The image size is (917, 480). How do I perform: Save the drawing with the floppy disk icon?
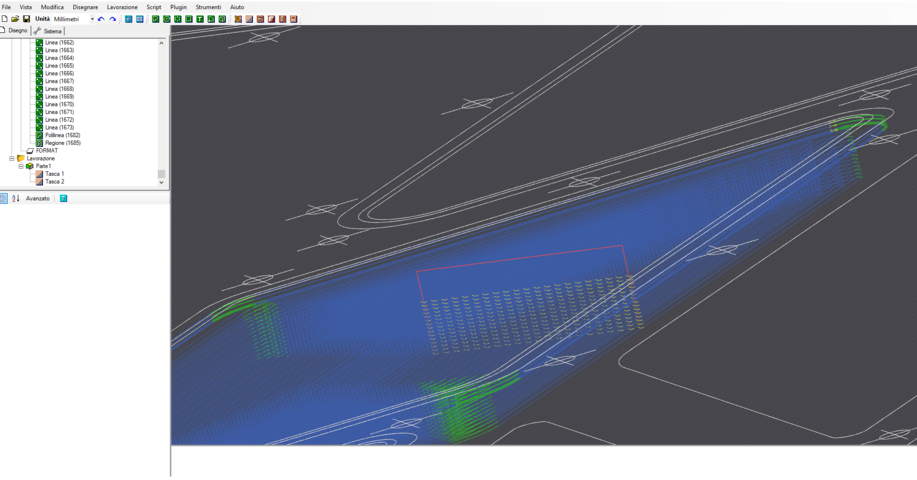(x=26, y=19)
